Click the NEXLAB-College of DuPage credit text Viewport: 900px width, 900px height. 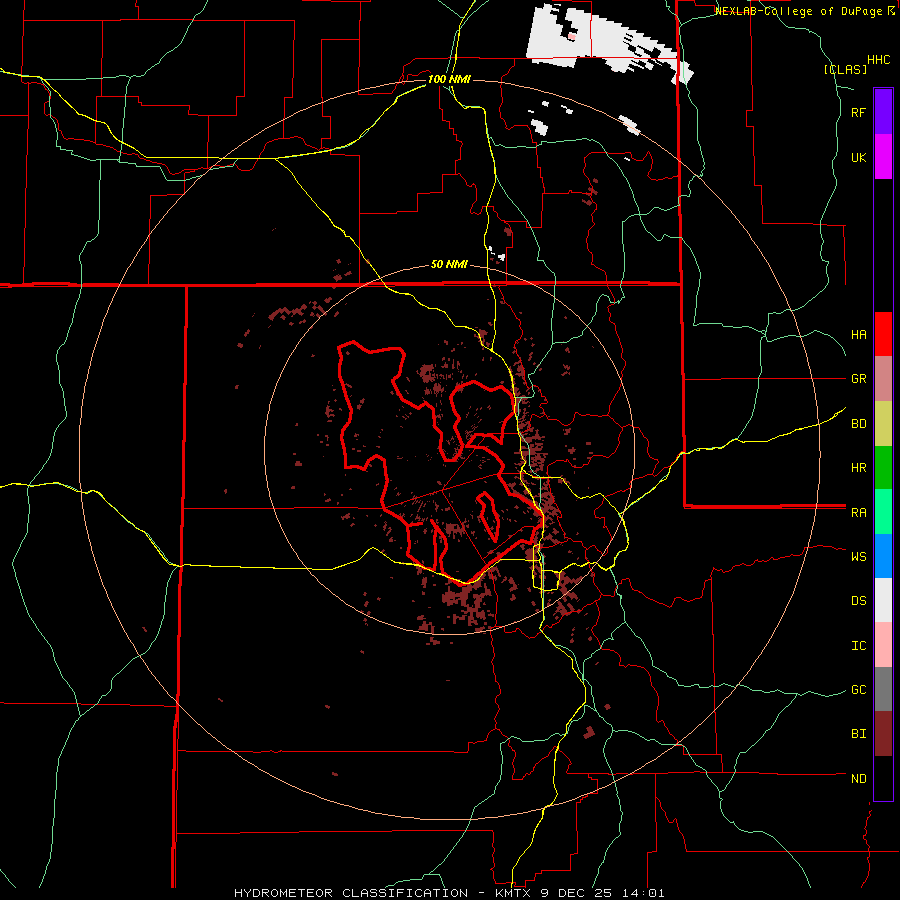coord(798,11)
